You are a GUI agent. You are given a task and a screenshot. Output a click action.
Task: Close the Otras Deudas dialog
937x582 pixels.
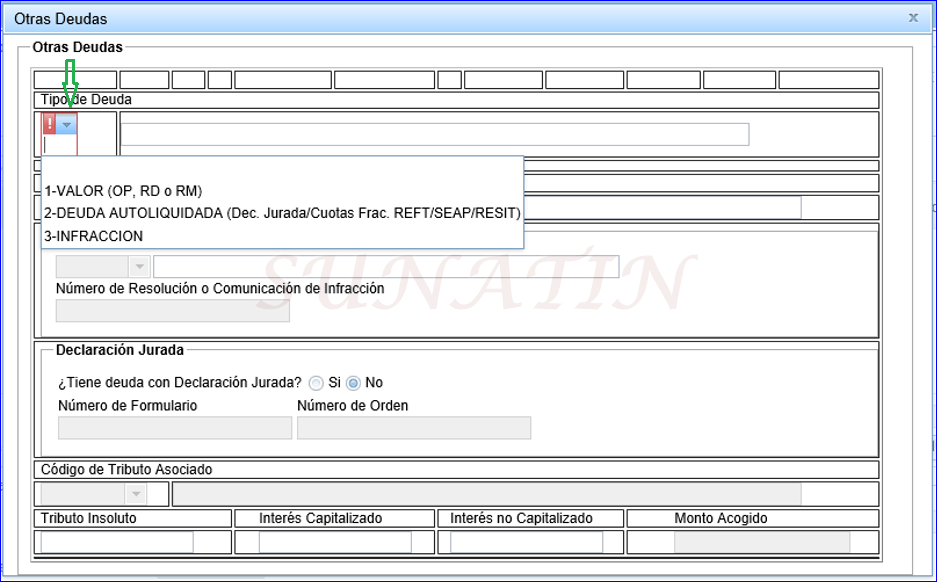point(912,17)
